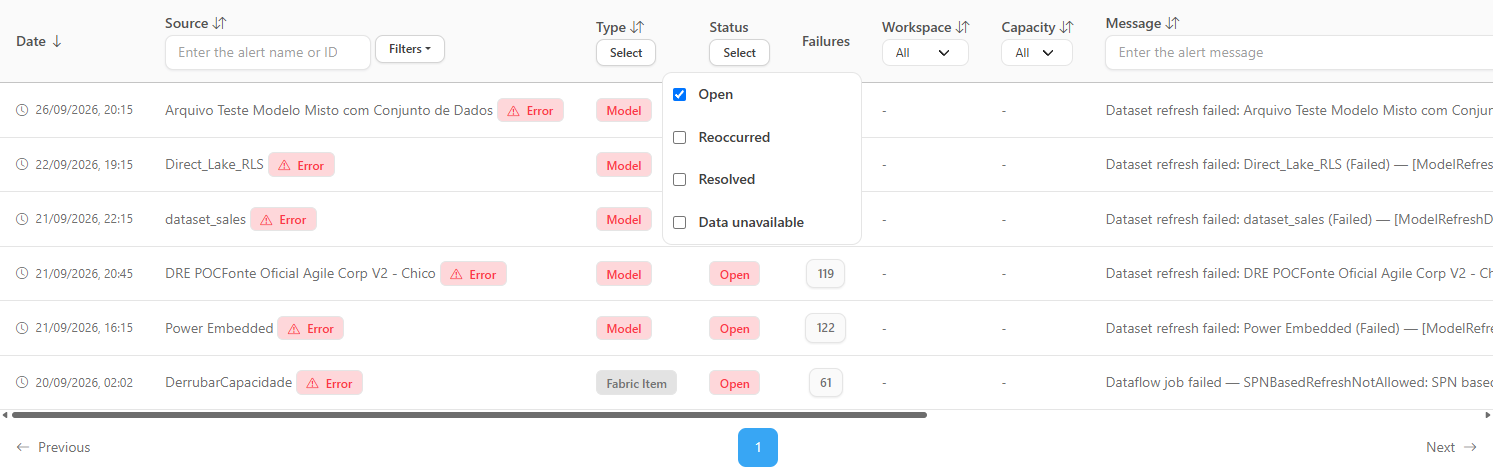This screenshot has width=1493, height=468.
Task: Close the Status Select dropdown
Action: (740, 53)
